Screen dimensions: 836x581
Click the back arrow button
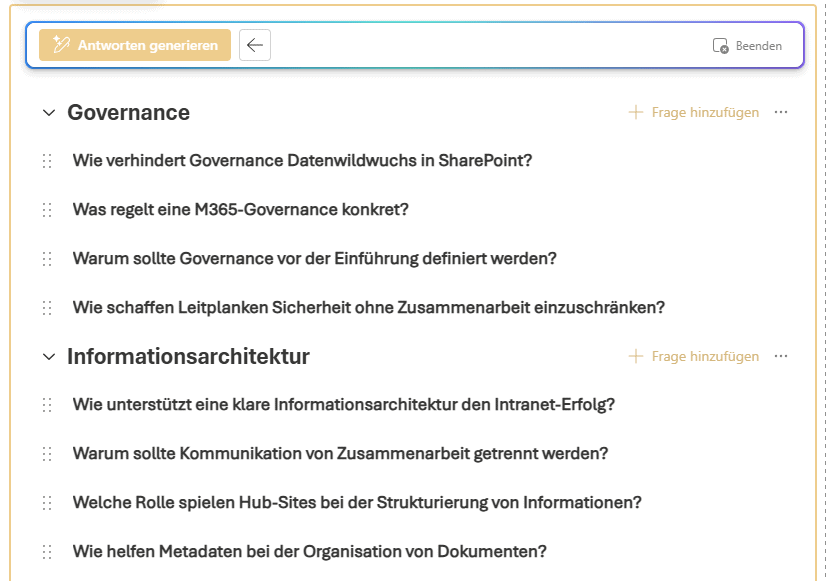click(255, 45)
